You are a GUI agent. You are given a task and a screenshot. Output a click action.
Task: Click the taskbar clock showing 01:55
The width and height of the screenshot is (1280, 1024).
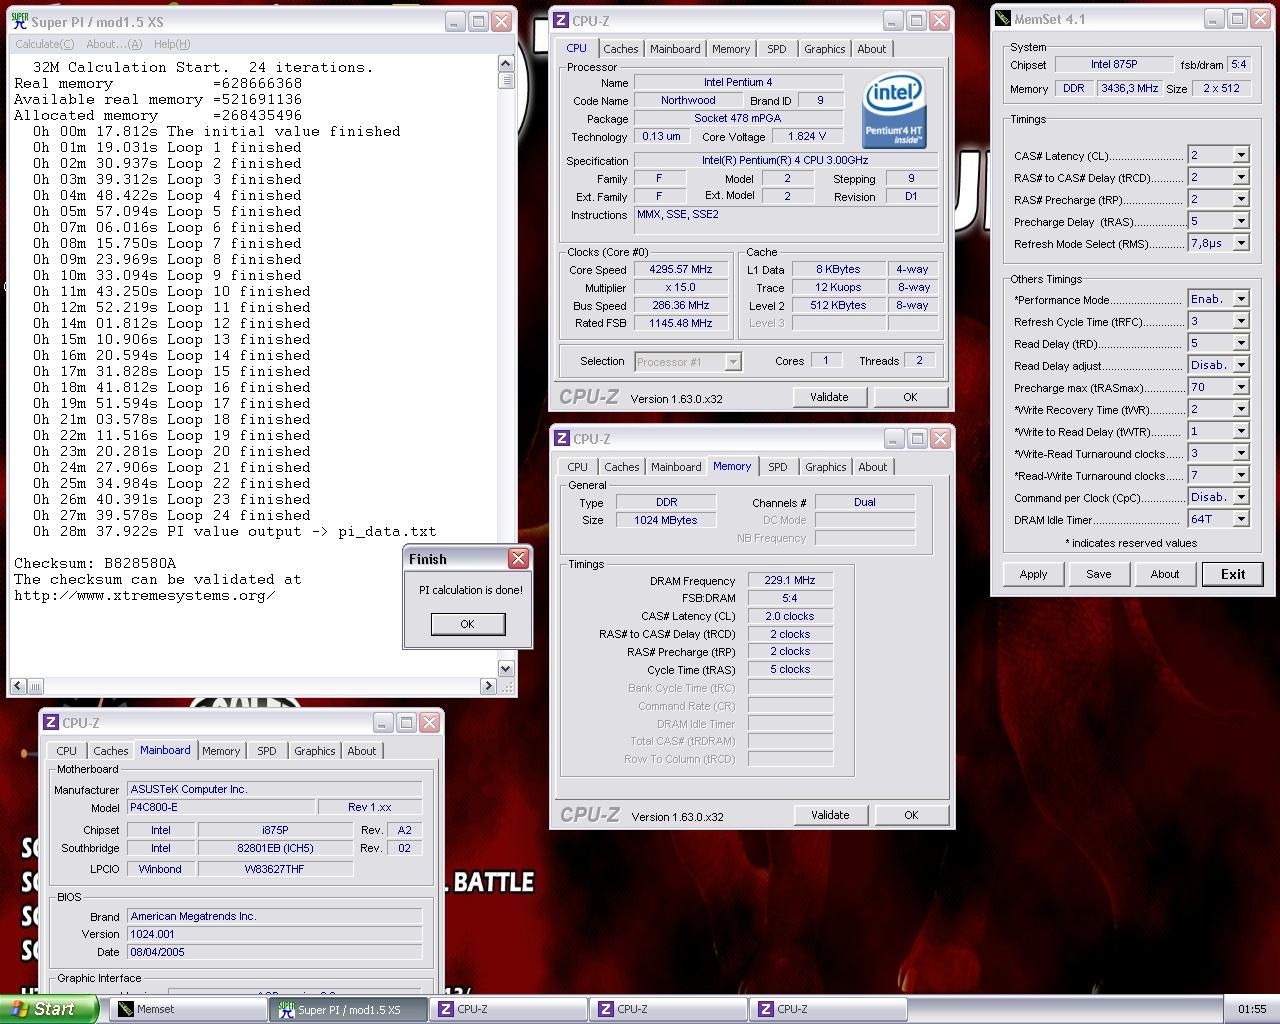pos(1251,1009)
